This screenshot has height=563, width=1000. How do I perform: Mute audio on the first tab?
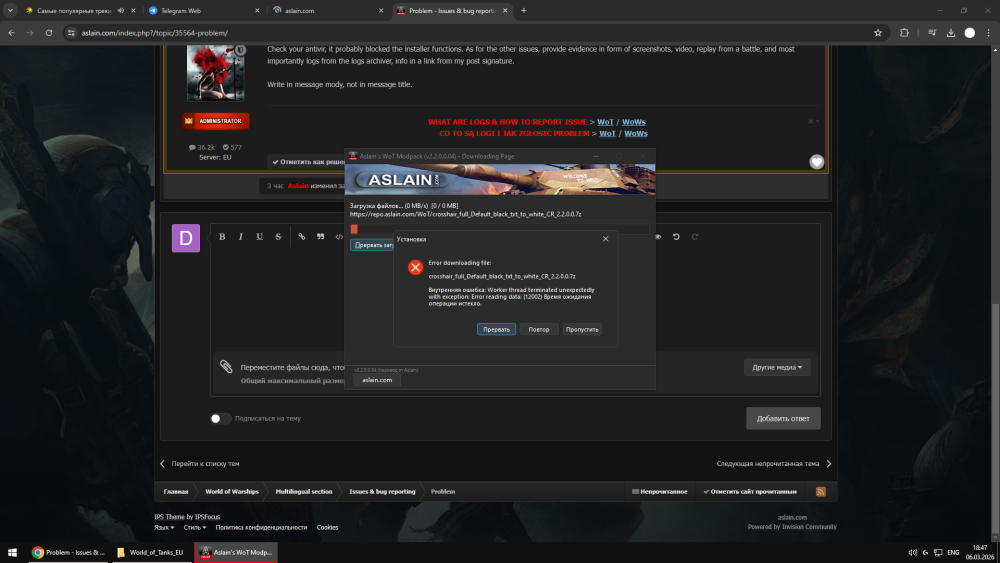pyautogui.click(x=121, y=10)
